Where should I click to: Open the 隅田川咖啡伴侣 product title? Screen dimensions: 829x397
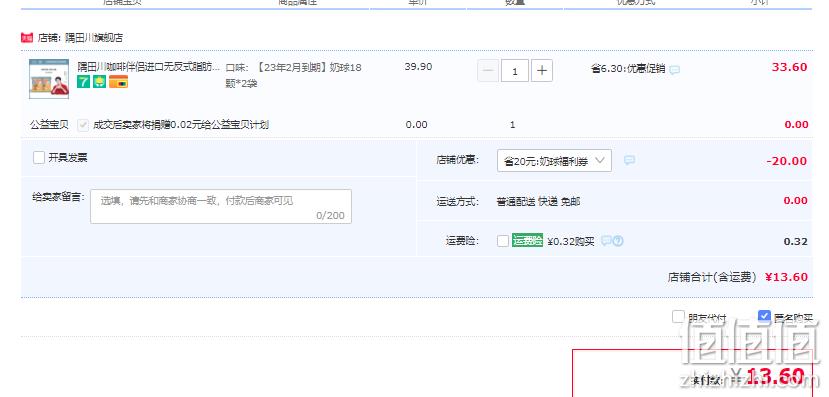coord(148,67)
